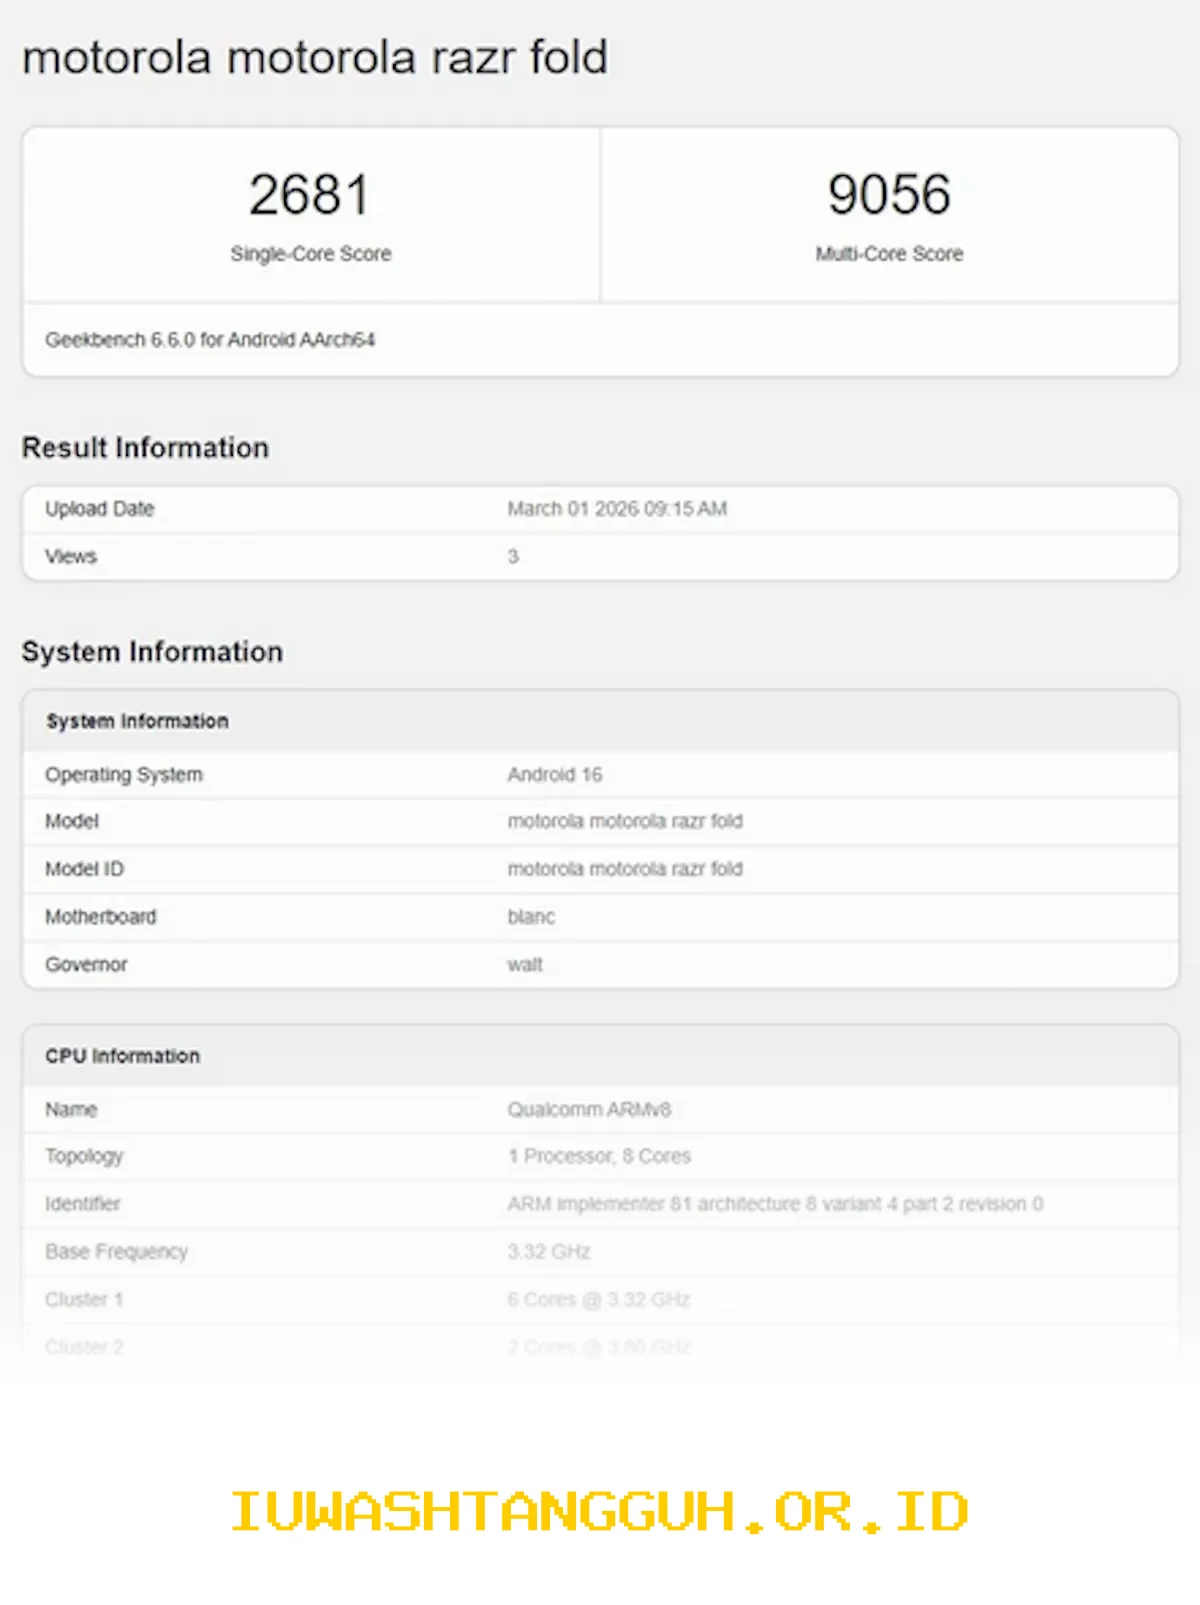Image resolution: width=1200 pixels, height=1605 pixels.
Task: Select the 'Qualcomm ARMv8' value
Action: click(589, 1110)
